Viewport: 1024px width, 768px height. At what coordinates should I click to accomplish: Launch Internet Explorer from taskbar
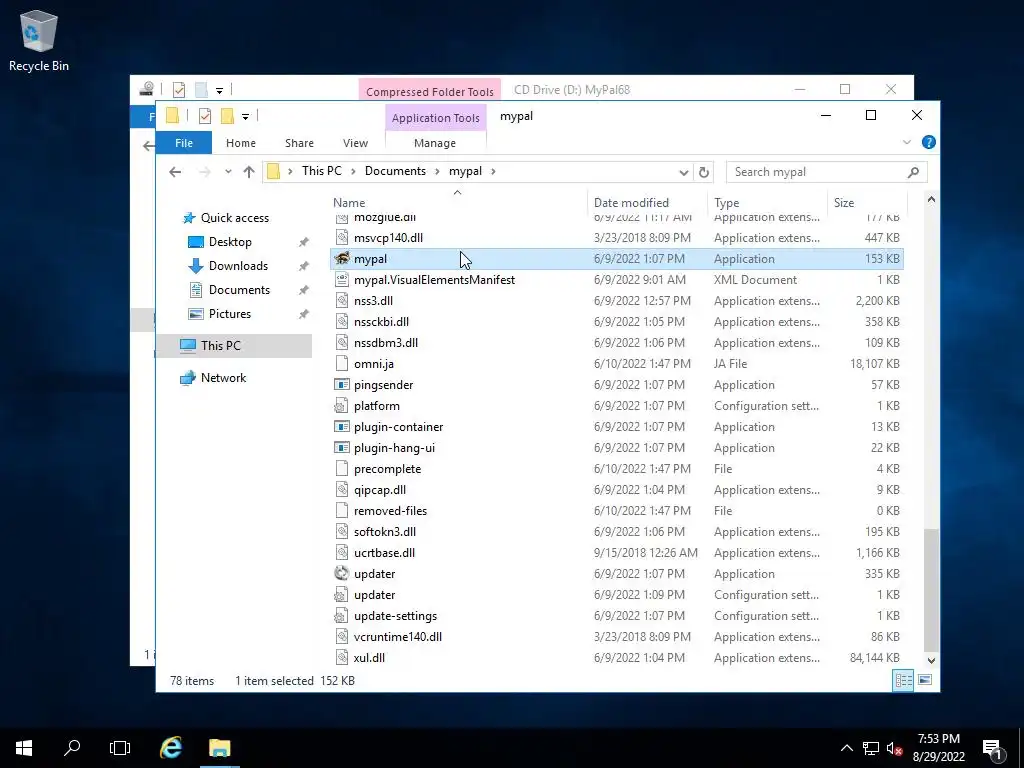pos(171,748)
